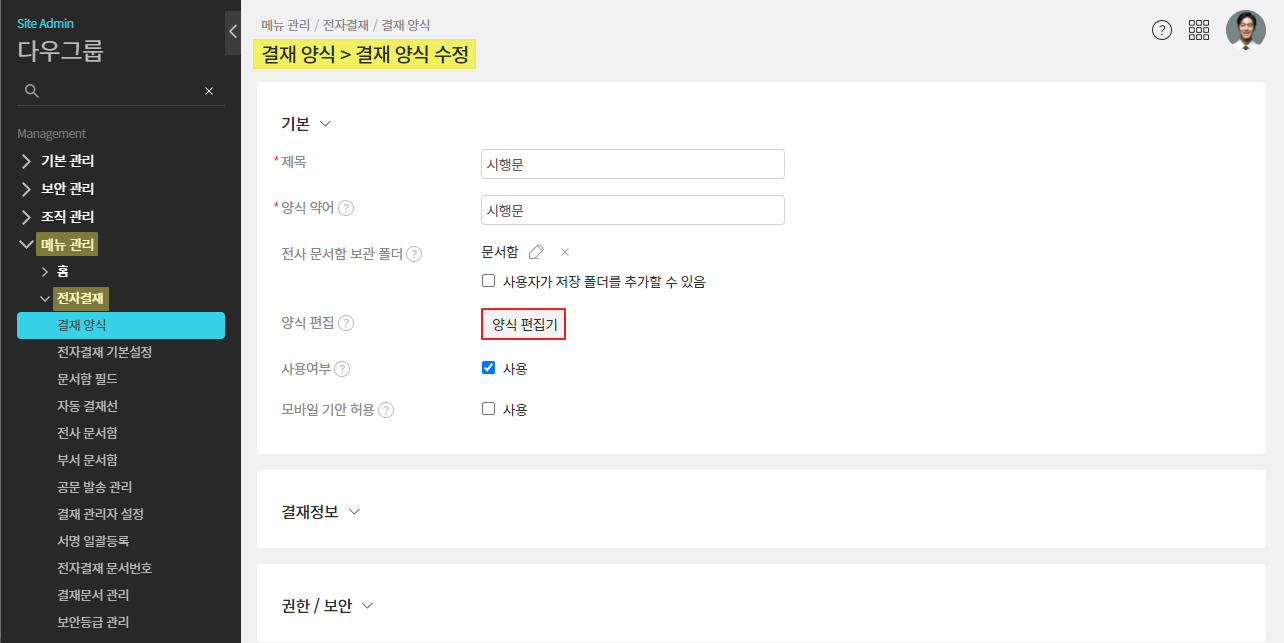1284x643 pixels.
Task: Click the pencil edit icon next to 문서함
Action: 536,252
